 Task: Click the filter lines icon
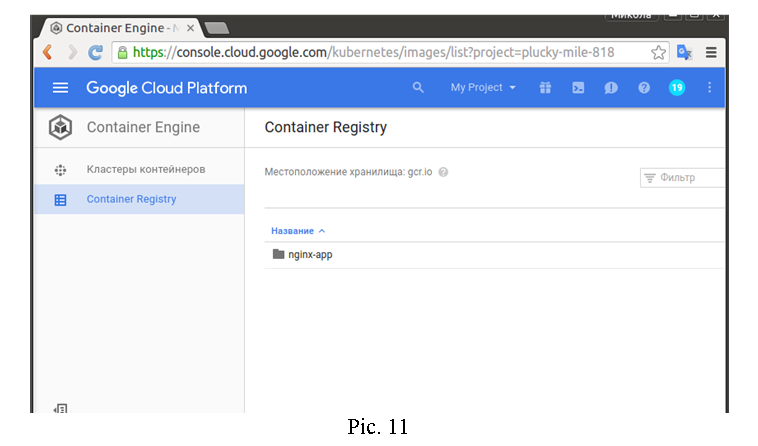coord(650,178)
